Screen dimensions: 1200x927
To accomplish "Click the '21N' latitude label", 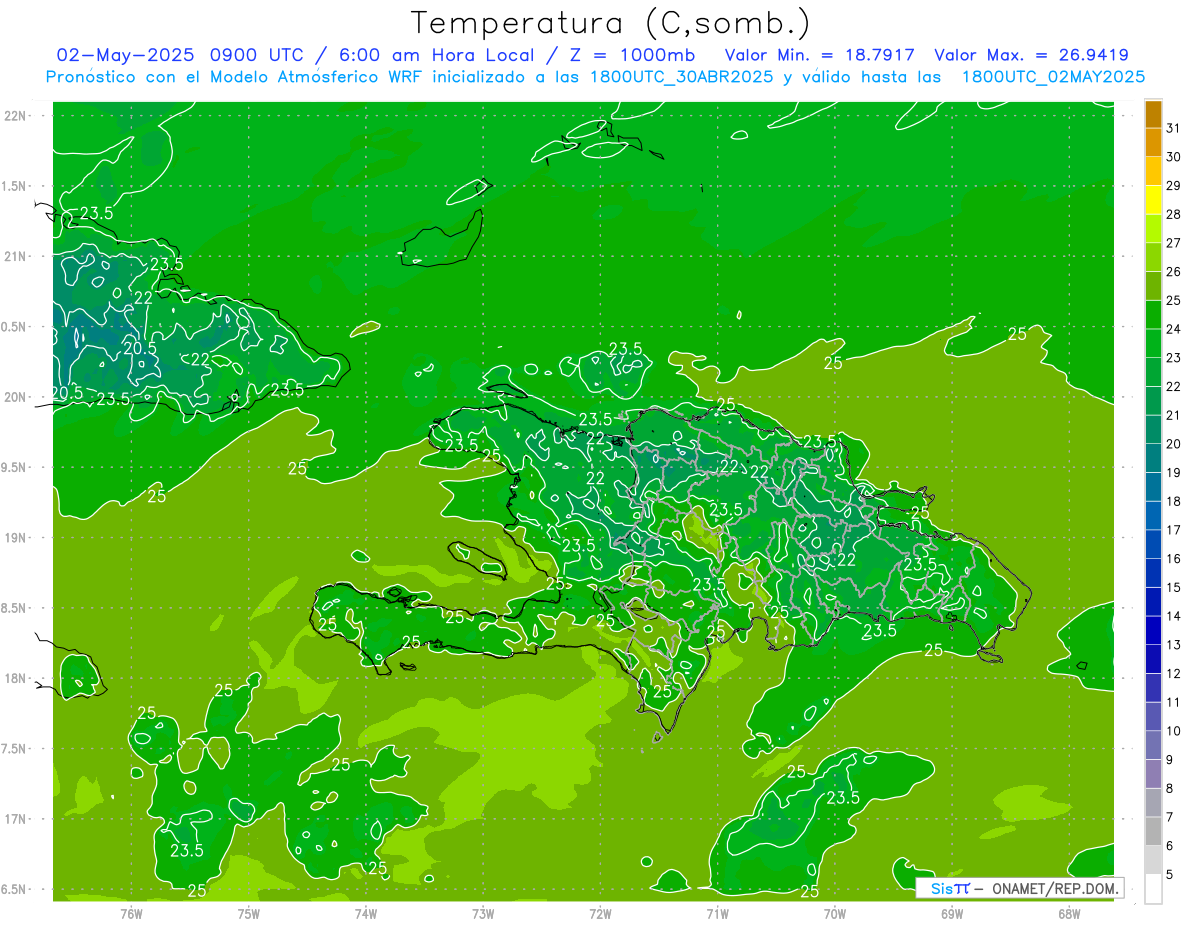I will tap(16, 256).
